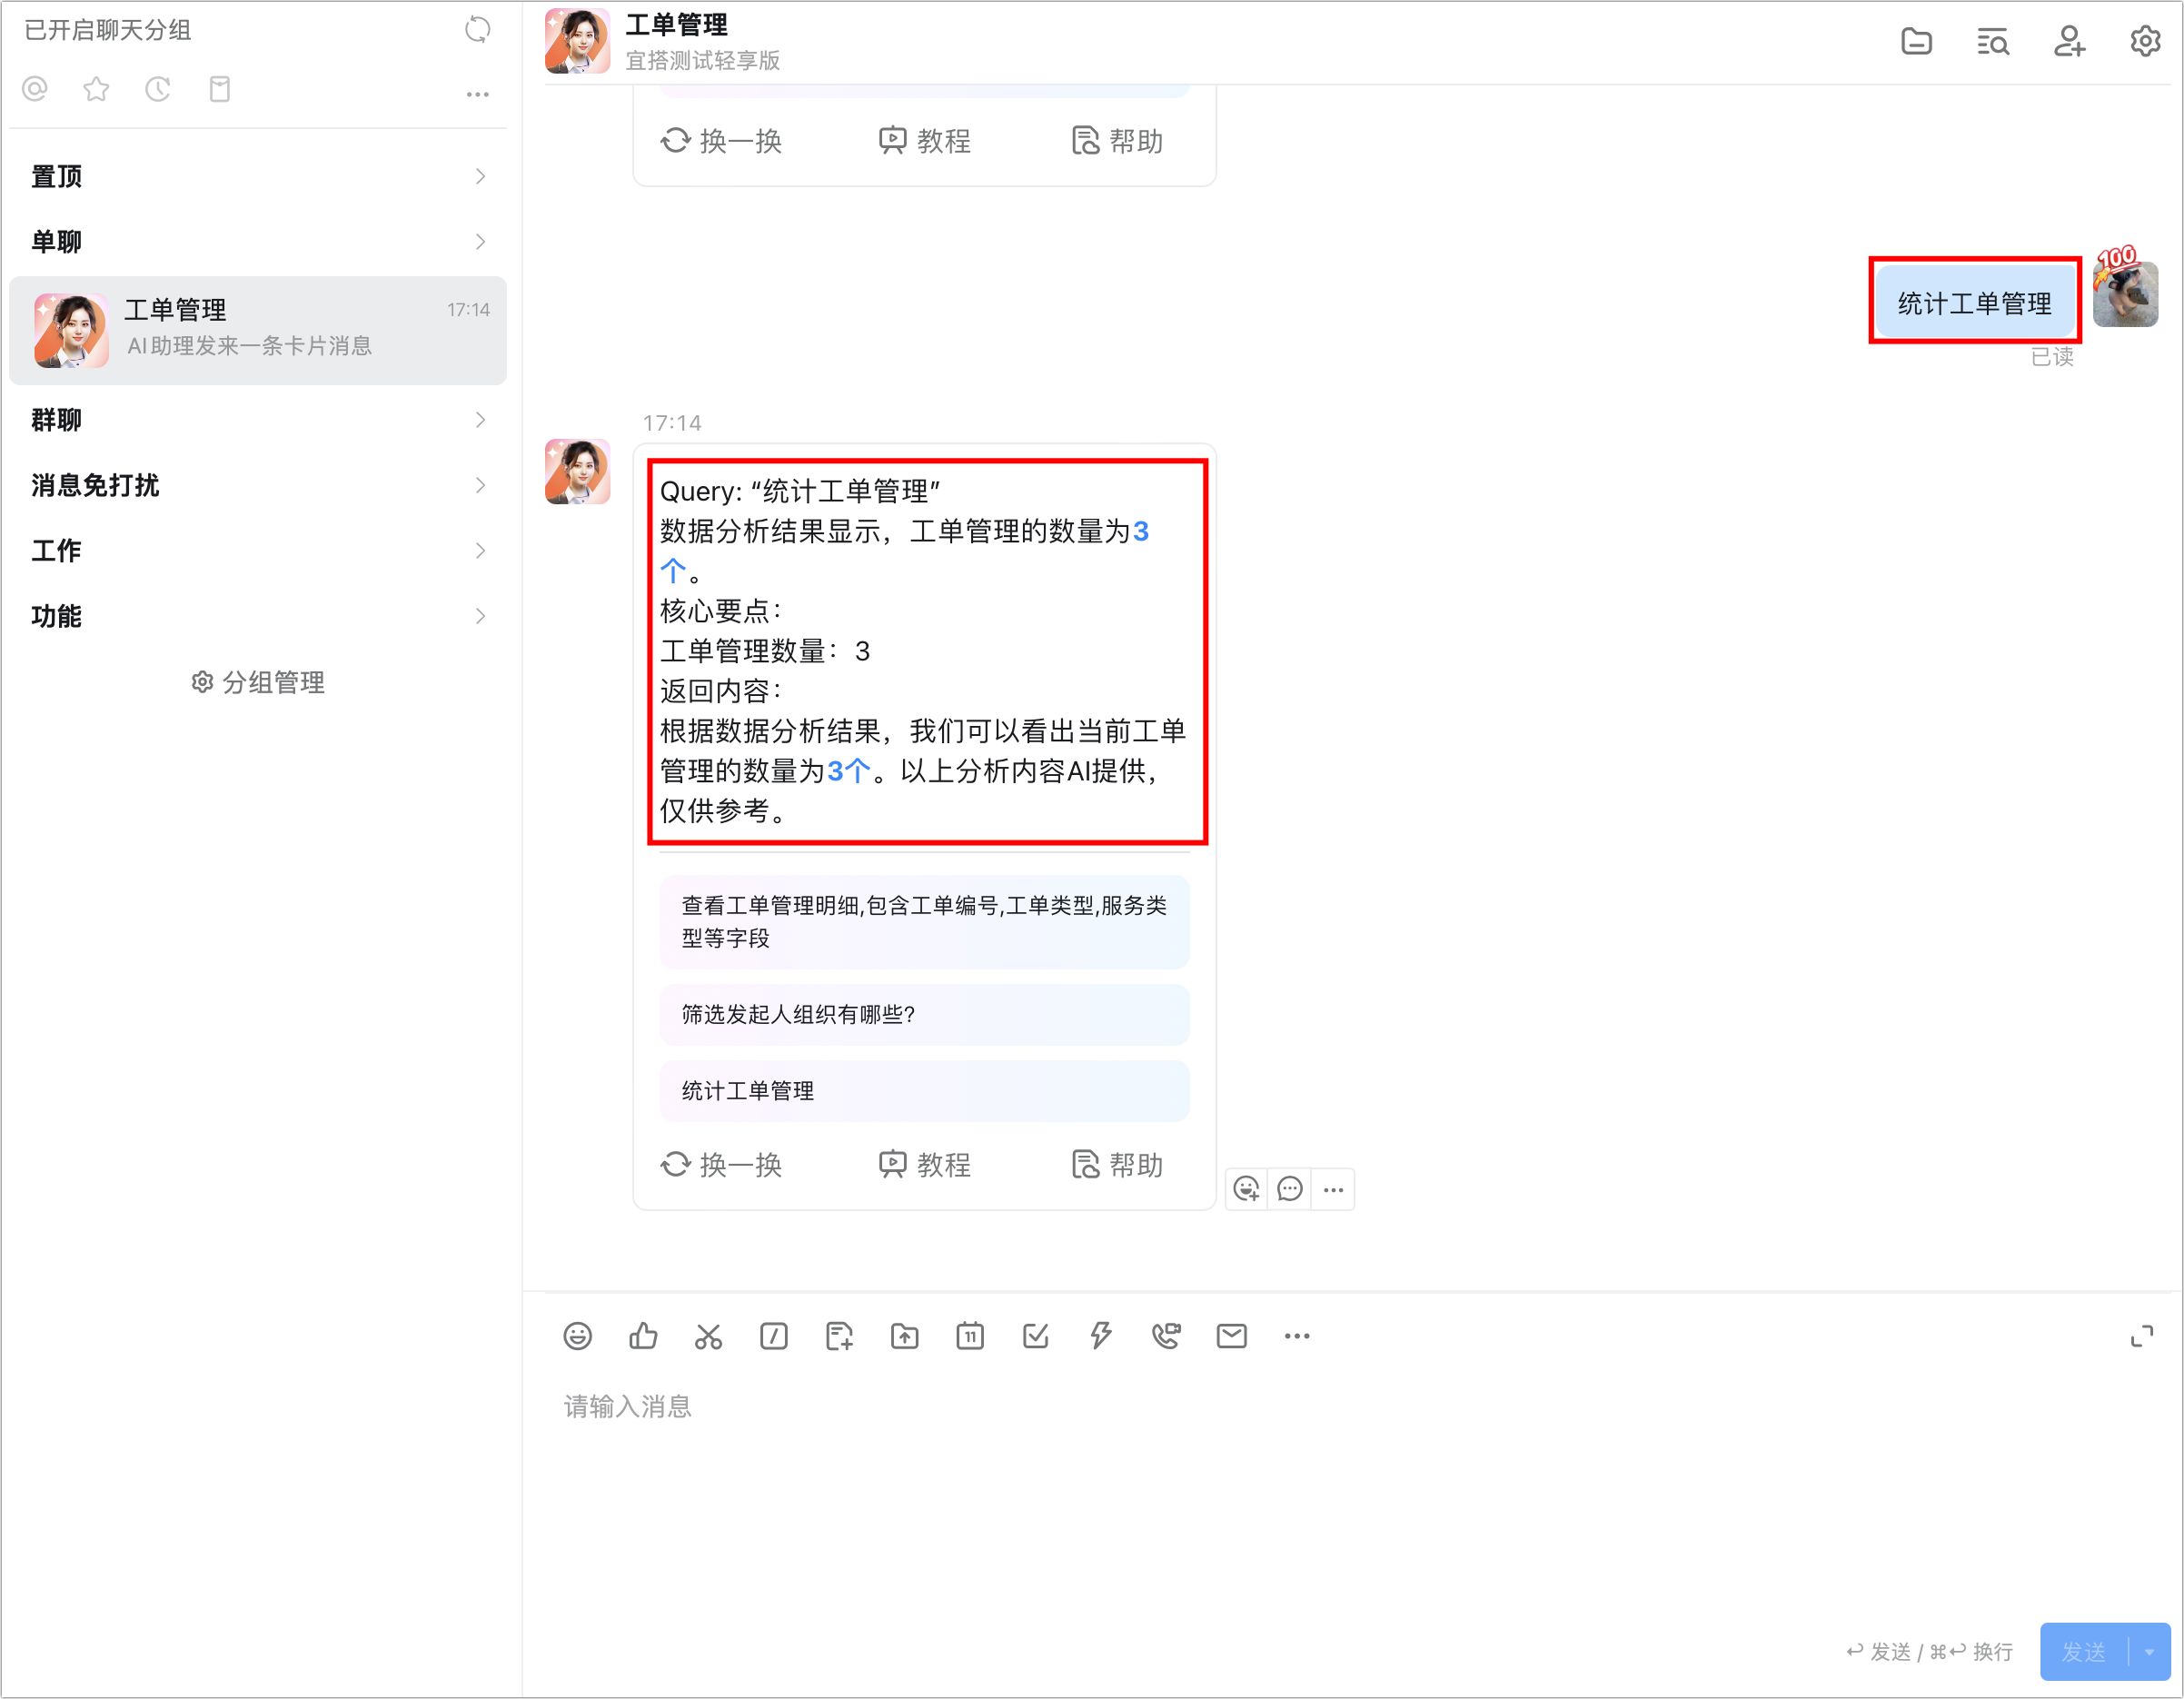The width and height of the screenshot is (2184, 1699).
Task: Open the mail icon in input toolbar
Action: tap(1231, 1336)
